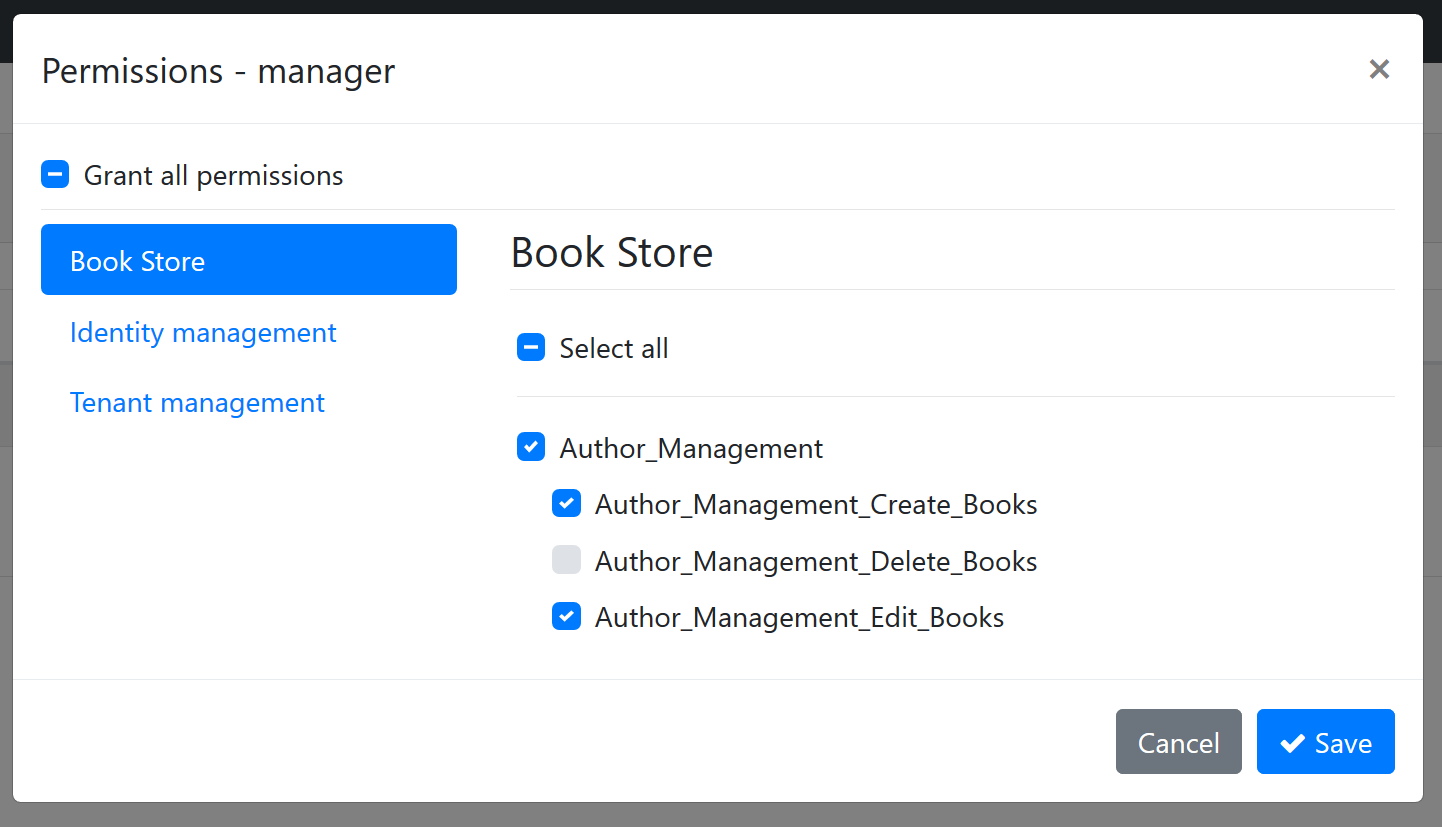
Task: Click the Author_Management_Edit_Books label text
Action: point(799,617)
